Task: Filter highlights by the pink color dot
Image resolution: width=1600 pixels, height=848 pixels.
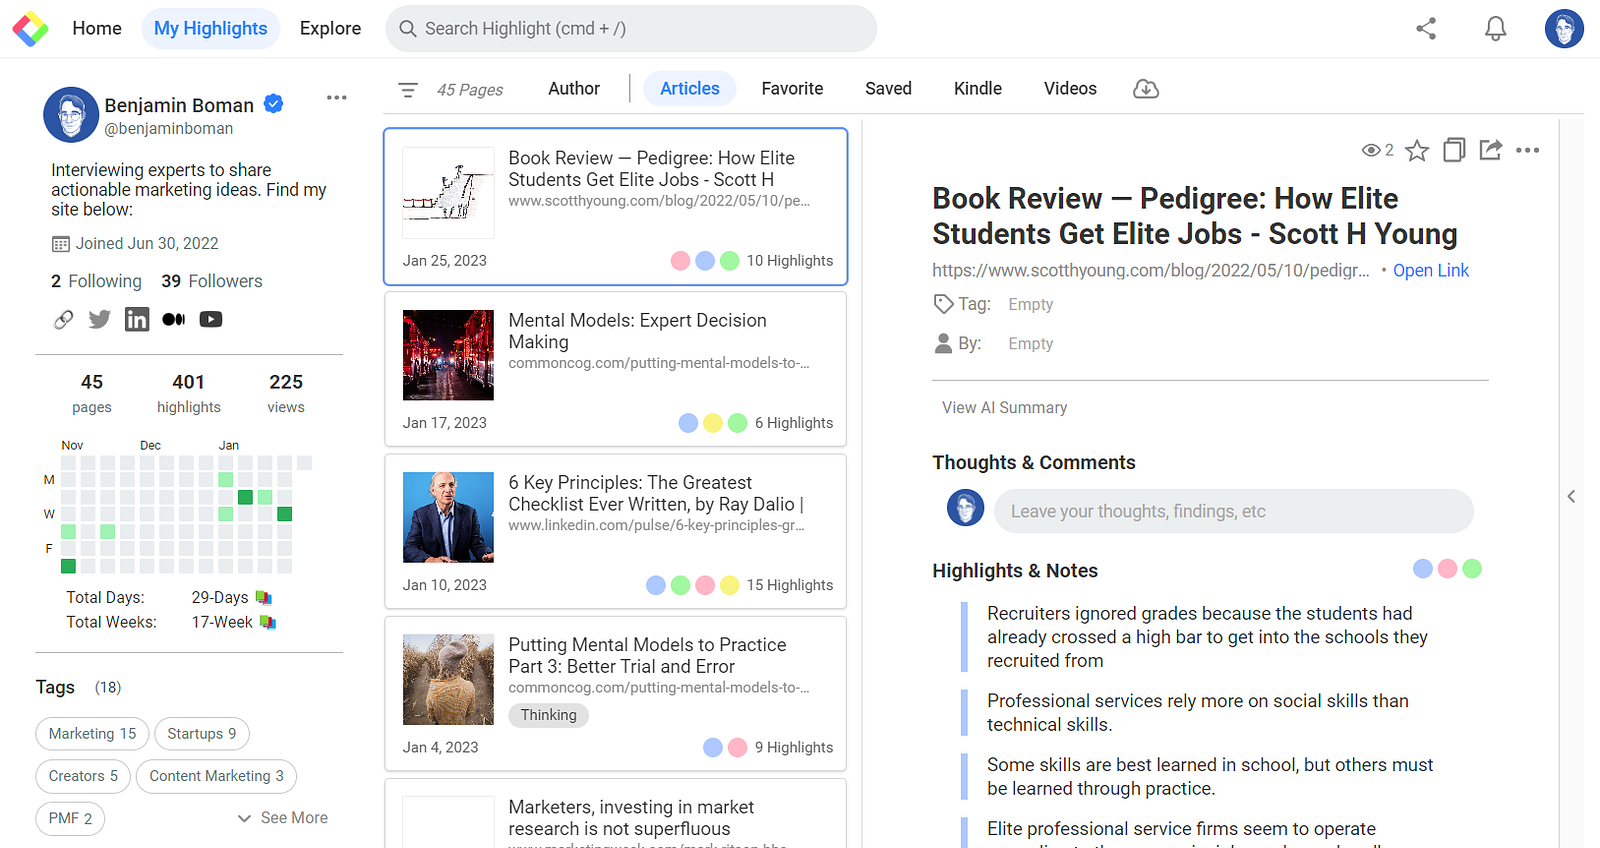Action: tap(1447, 569)
